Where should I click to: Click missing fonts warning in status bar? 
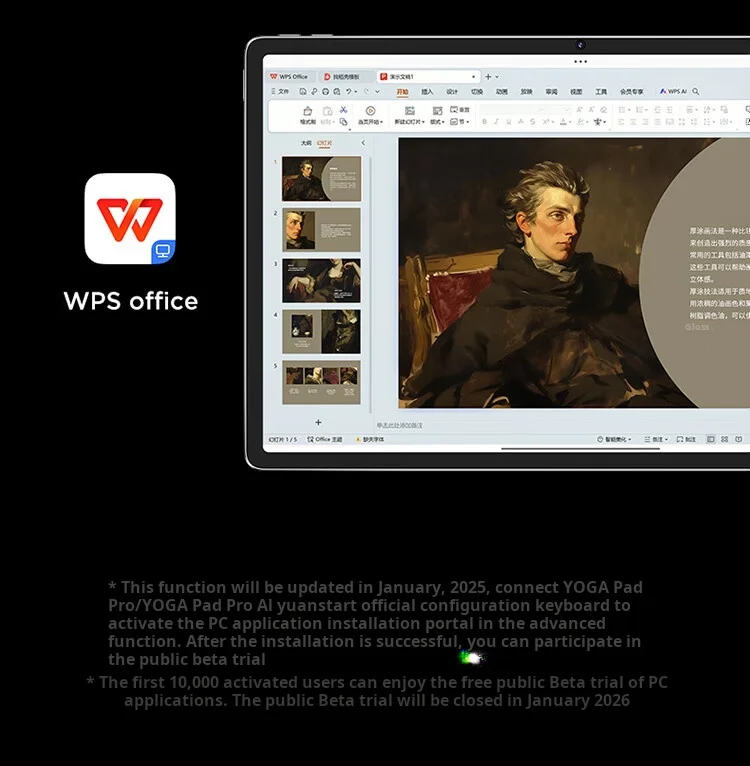pyautogui.click(x=370, y=439)
